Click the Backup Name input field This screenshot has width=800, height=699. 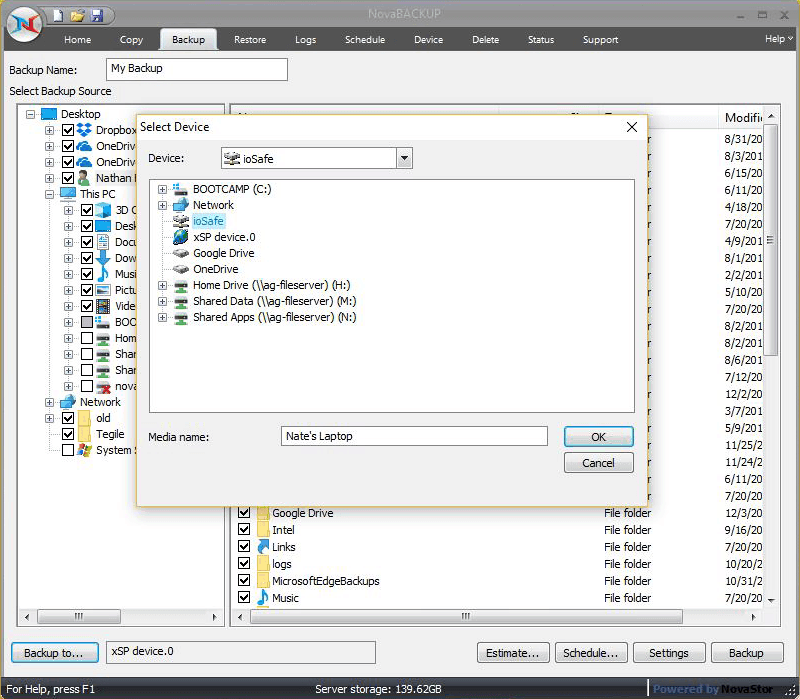(x=197, y=69)
